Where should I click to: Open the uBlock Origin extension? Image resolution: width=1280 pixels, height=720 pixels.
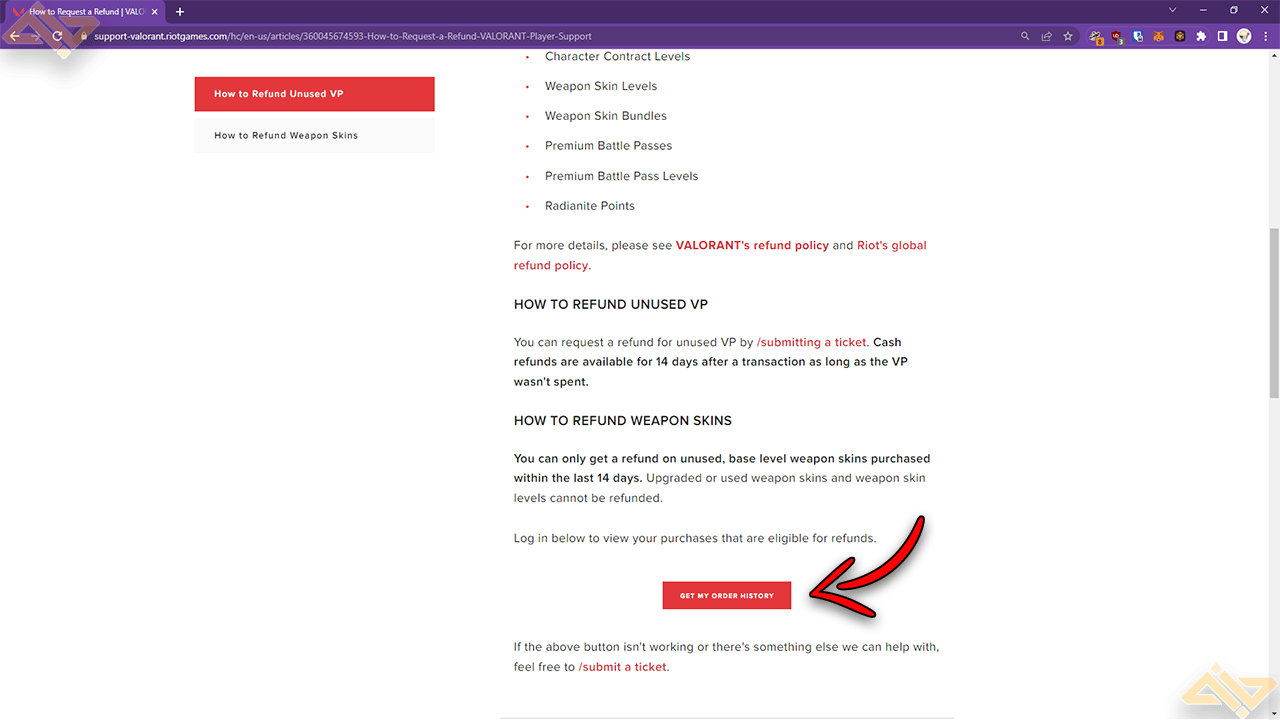tap(1117, 36)
